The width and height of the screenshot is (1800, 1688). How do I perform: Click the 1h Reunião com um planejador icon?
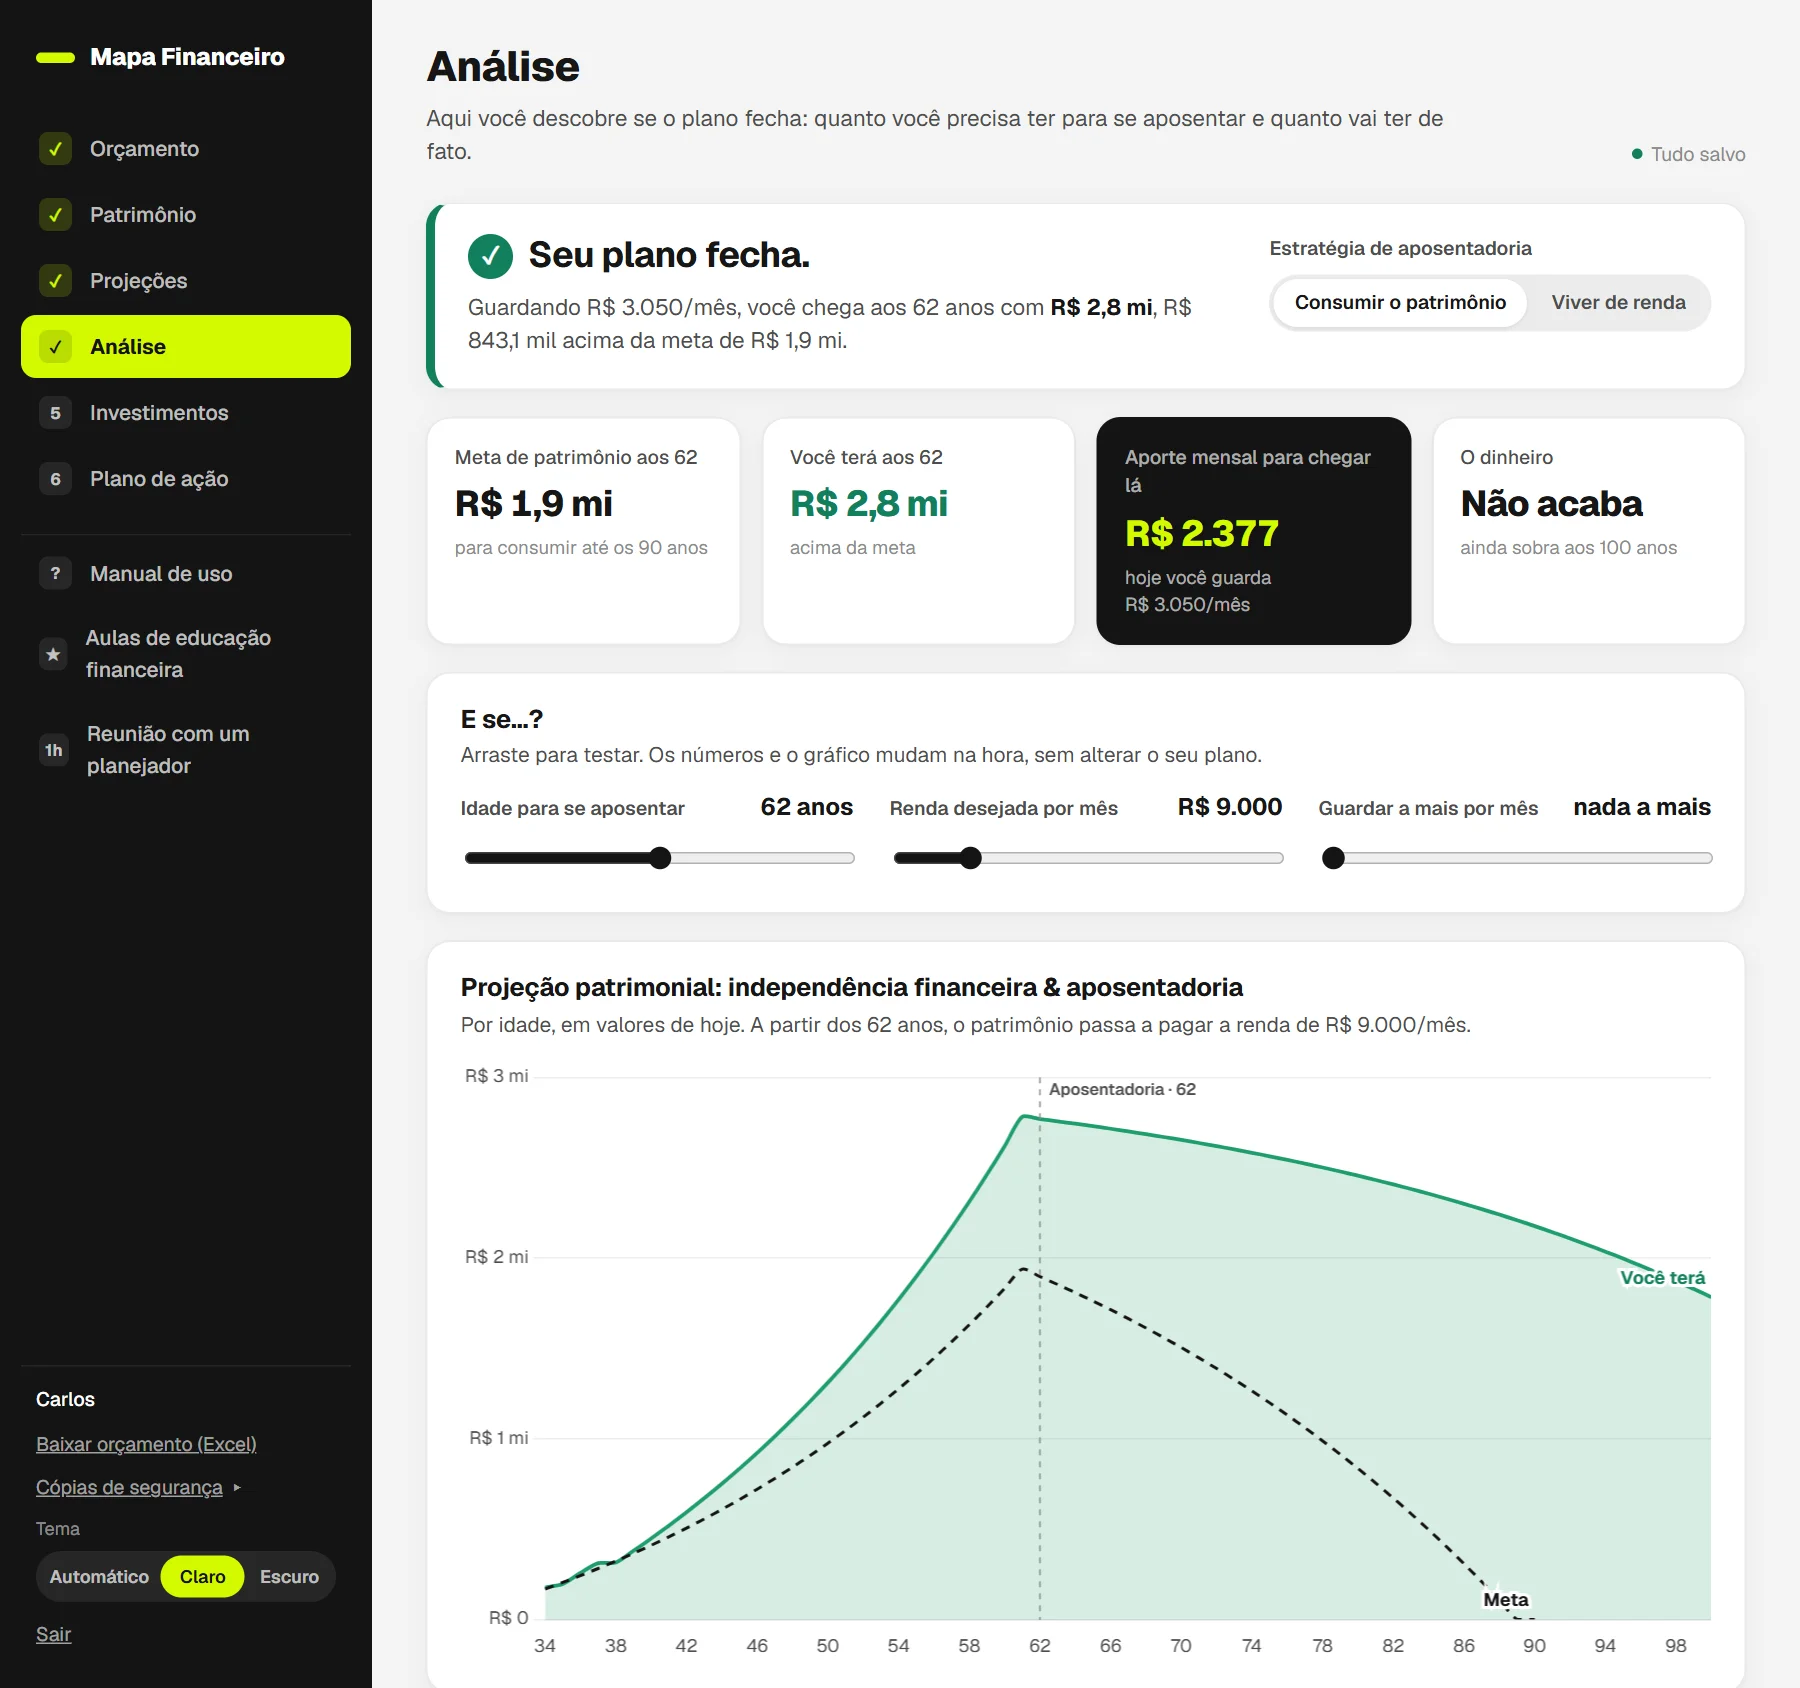pos(53,750)
